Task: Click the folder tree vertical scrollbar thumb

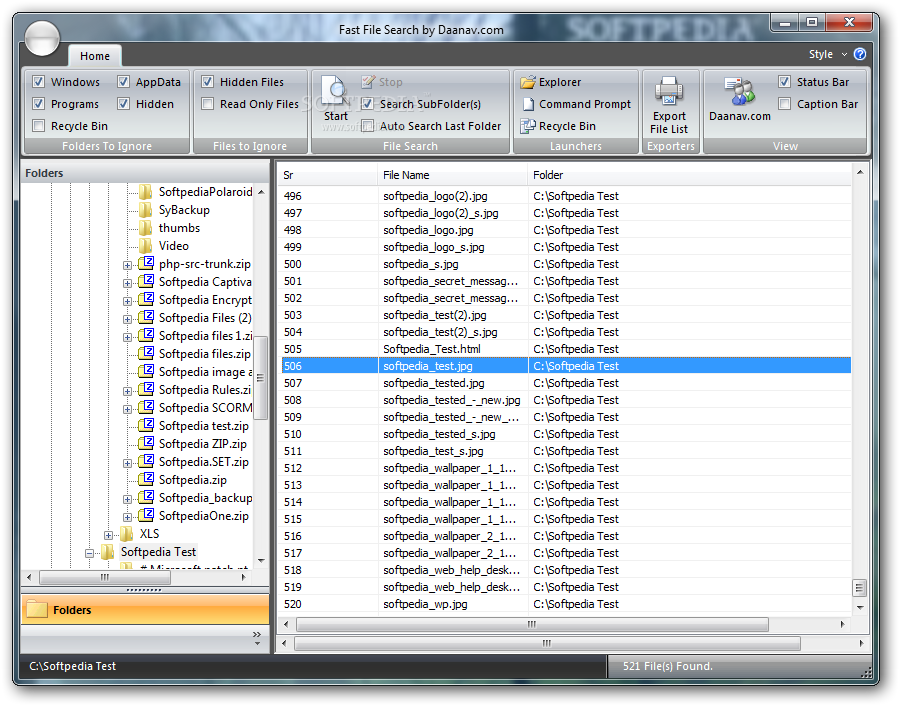Action: [x=261, y=378]
